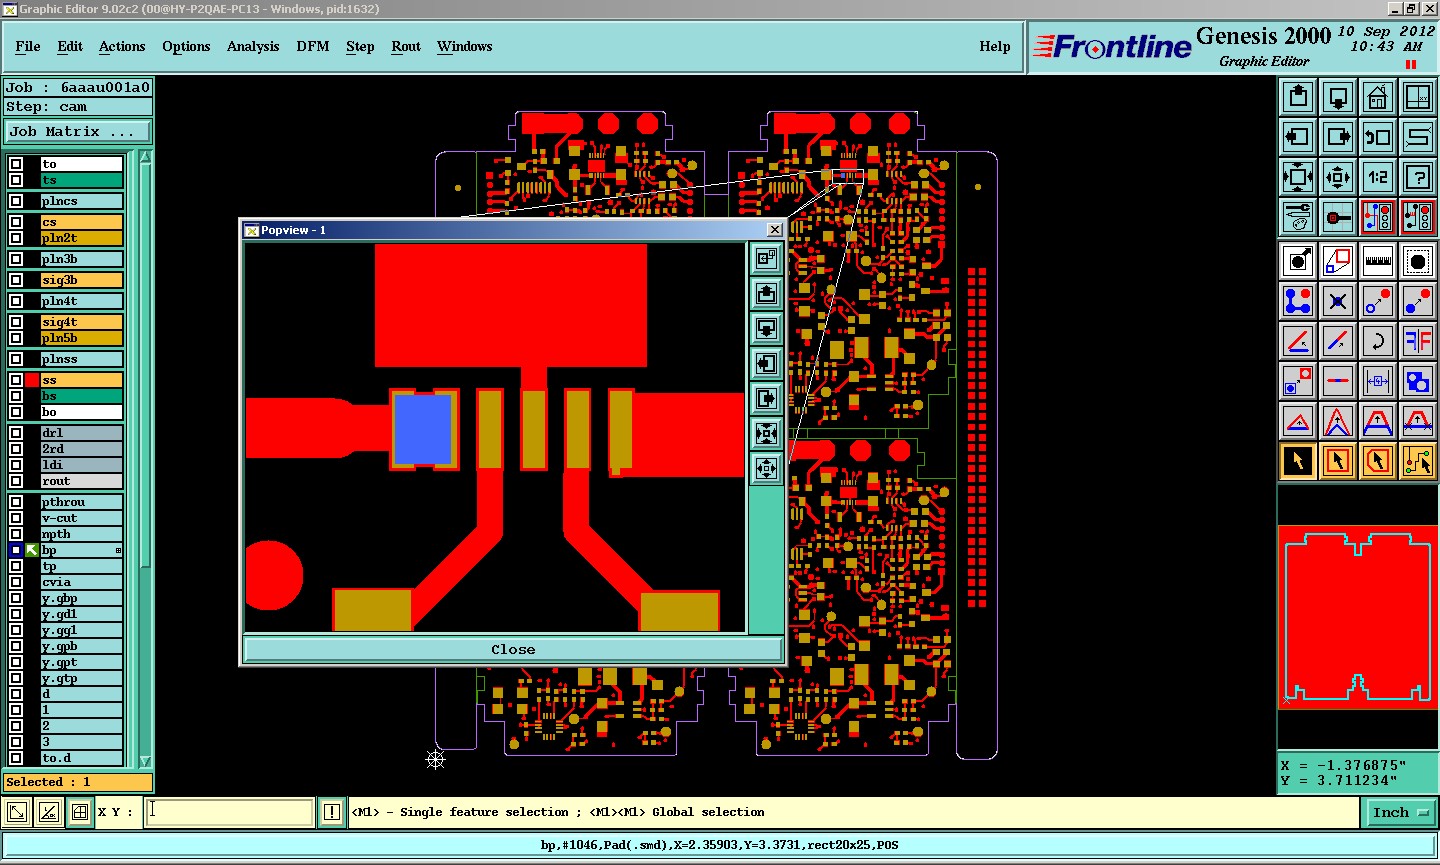Open the wrench and palette settings icon

point(1298,217)
